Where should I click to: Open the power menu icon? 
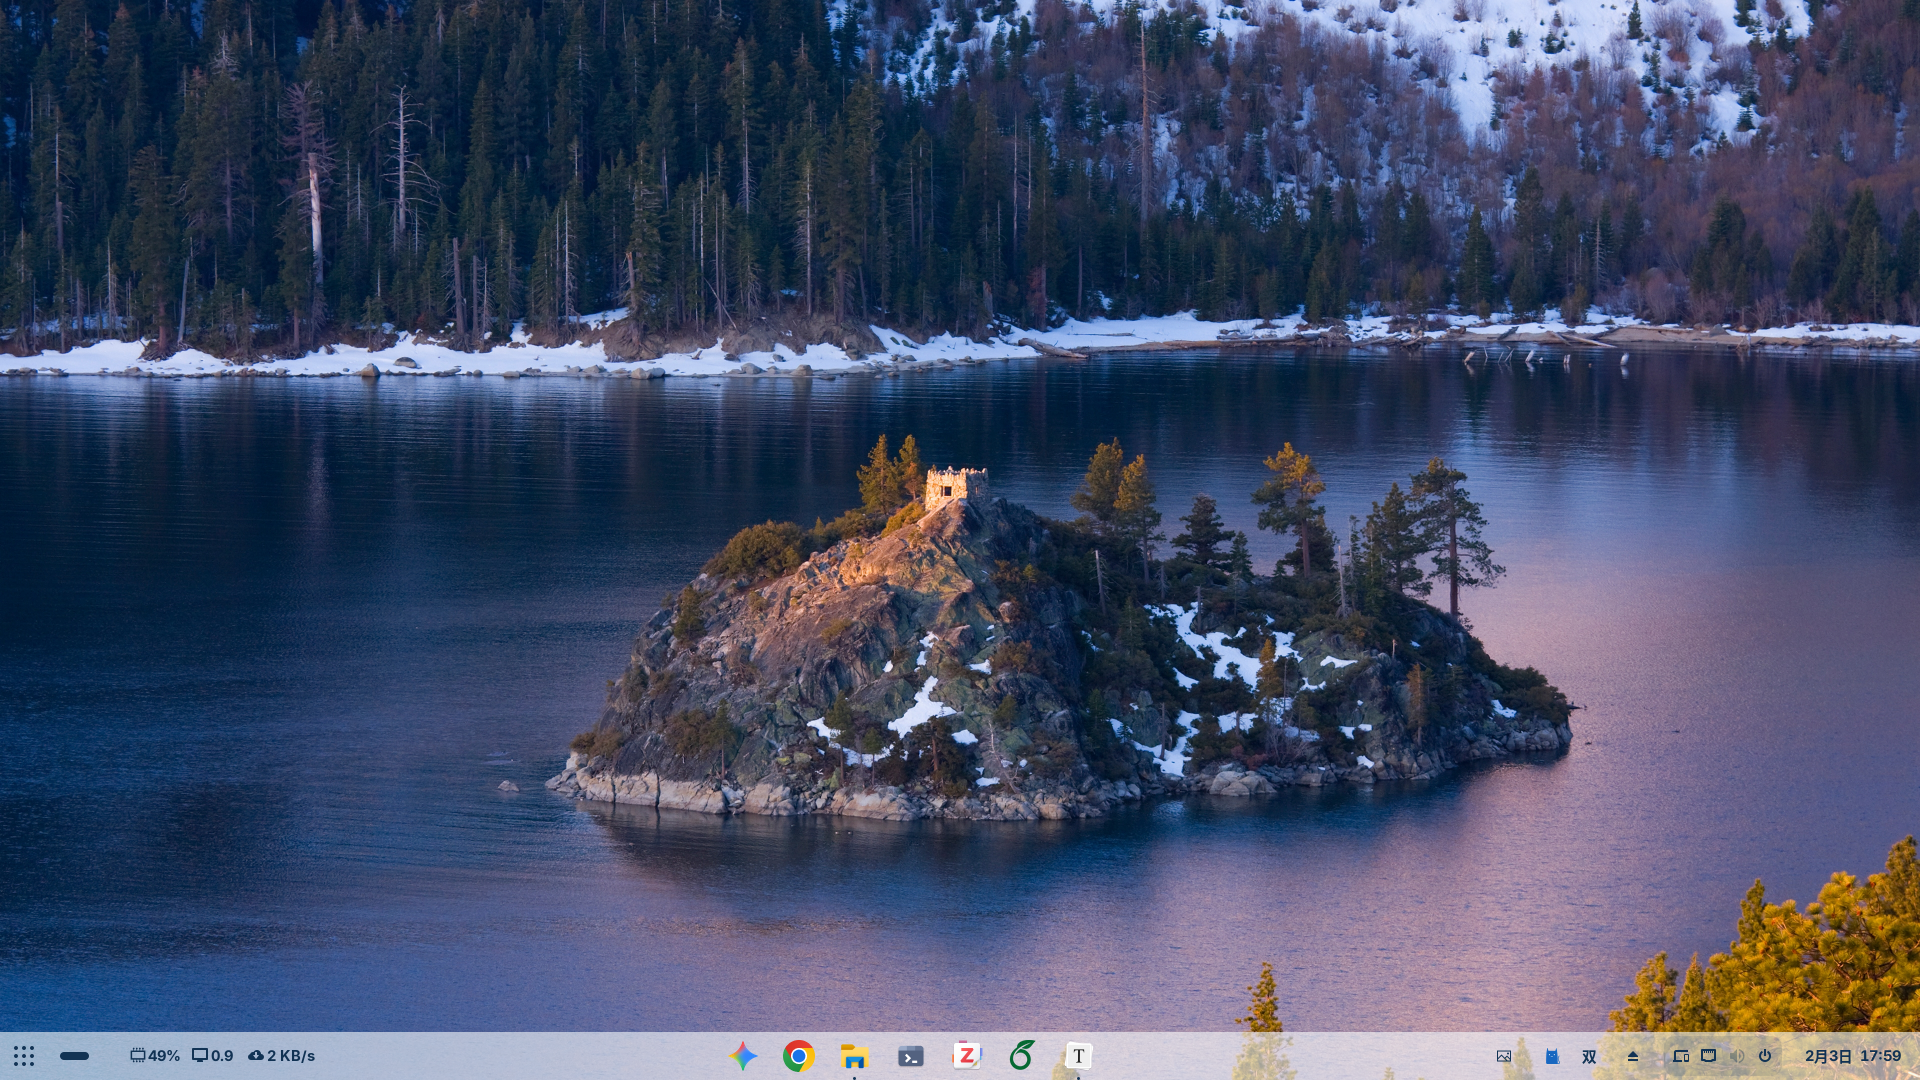click(1765, 1056)
